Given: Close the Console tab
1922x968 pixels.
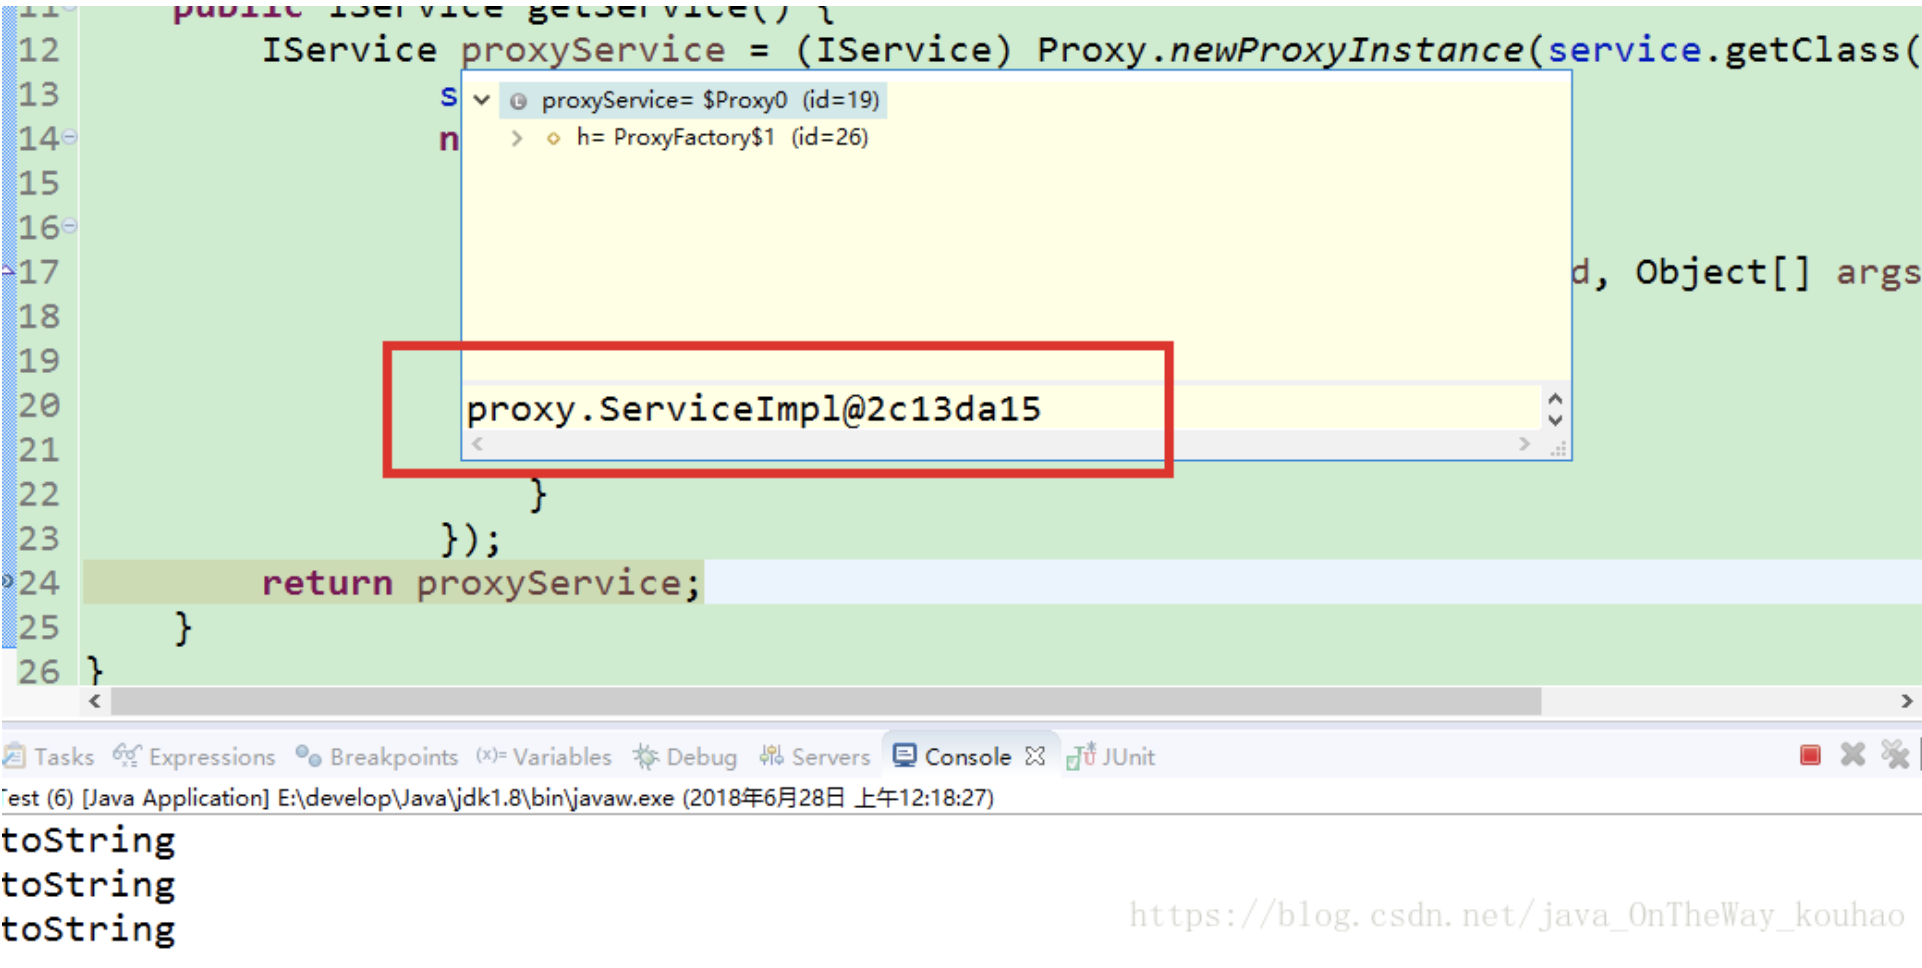Looking at the screenshot, I should click(1037, 757).
